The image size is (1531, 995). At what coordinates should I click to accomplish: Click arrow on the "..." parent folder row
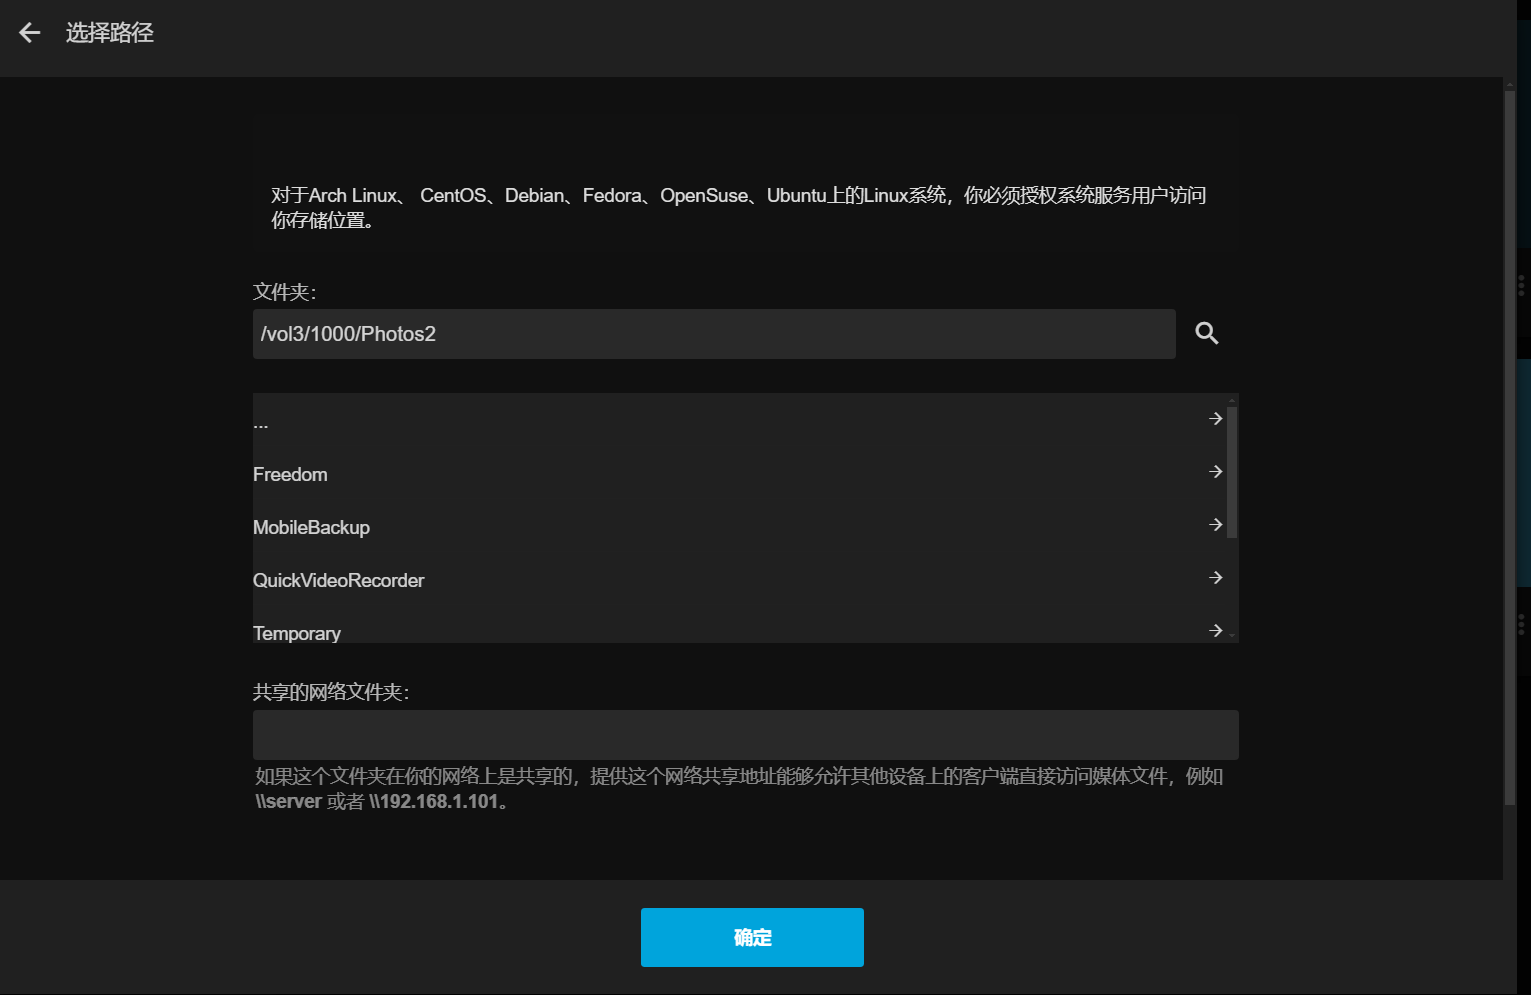[1216, 418]
